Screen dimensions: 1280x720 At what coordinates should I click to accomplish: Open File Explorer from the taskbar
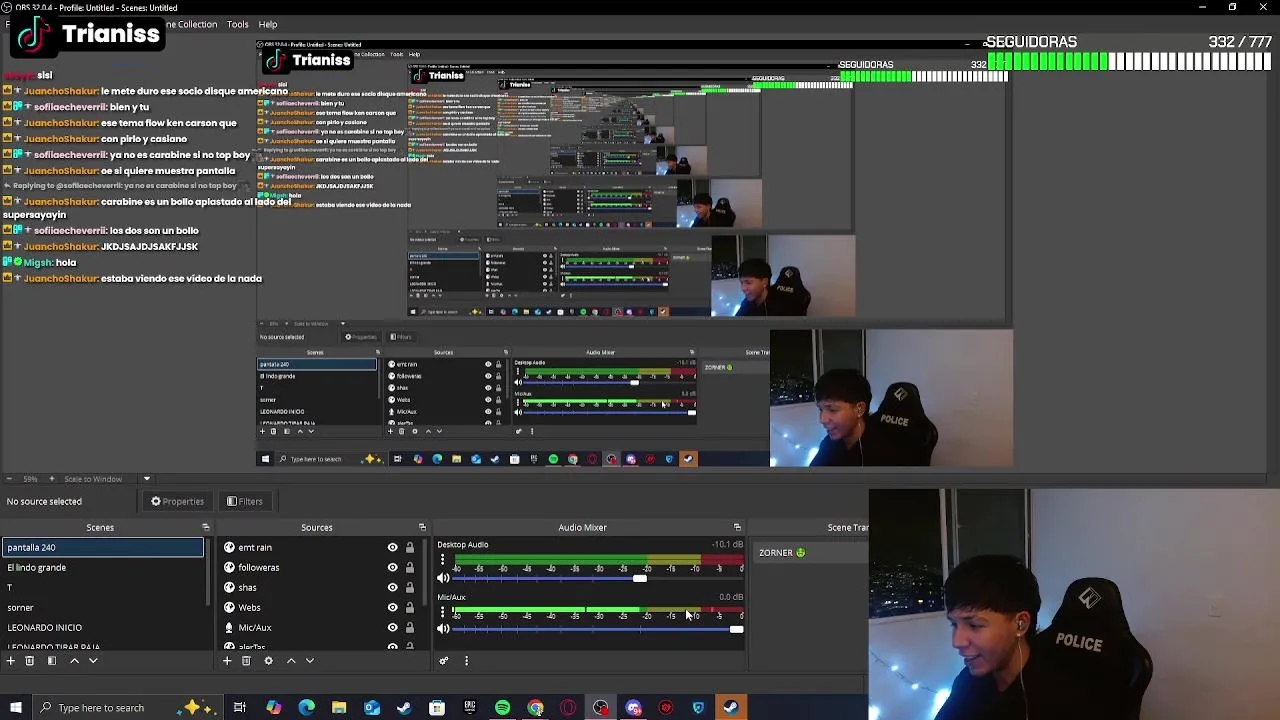[339, 708]
